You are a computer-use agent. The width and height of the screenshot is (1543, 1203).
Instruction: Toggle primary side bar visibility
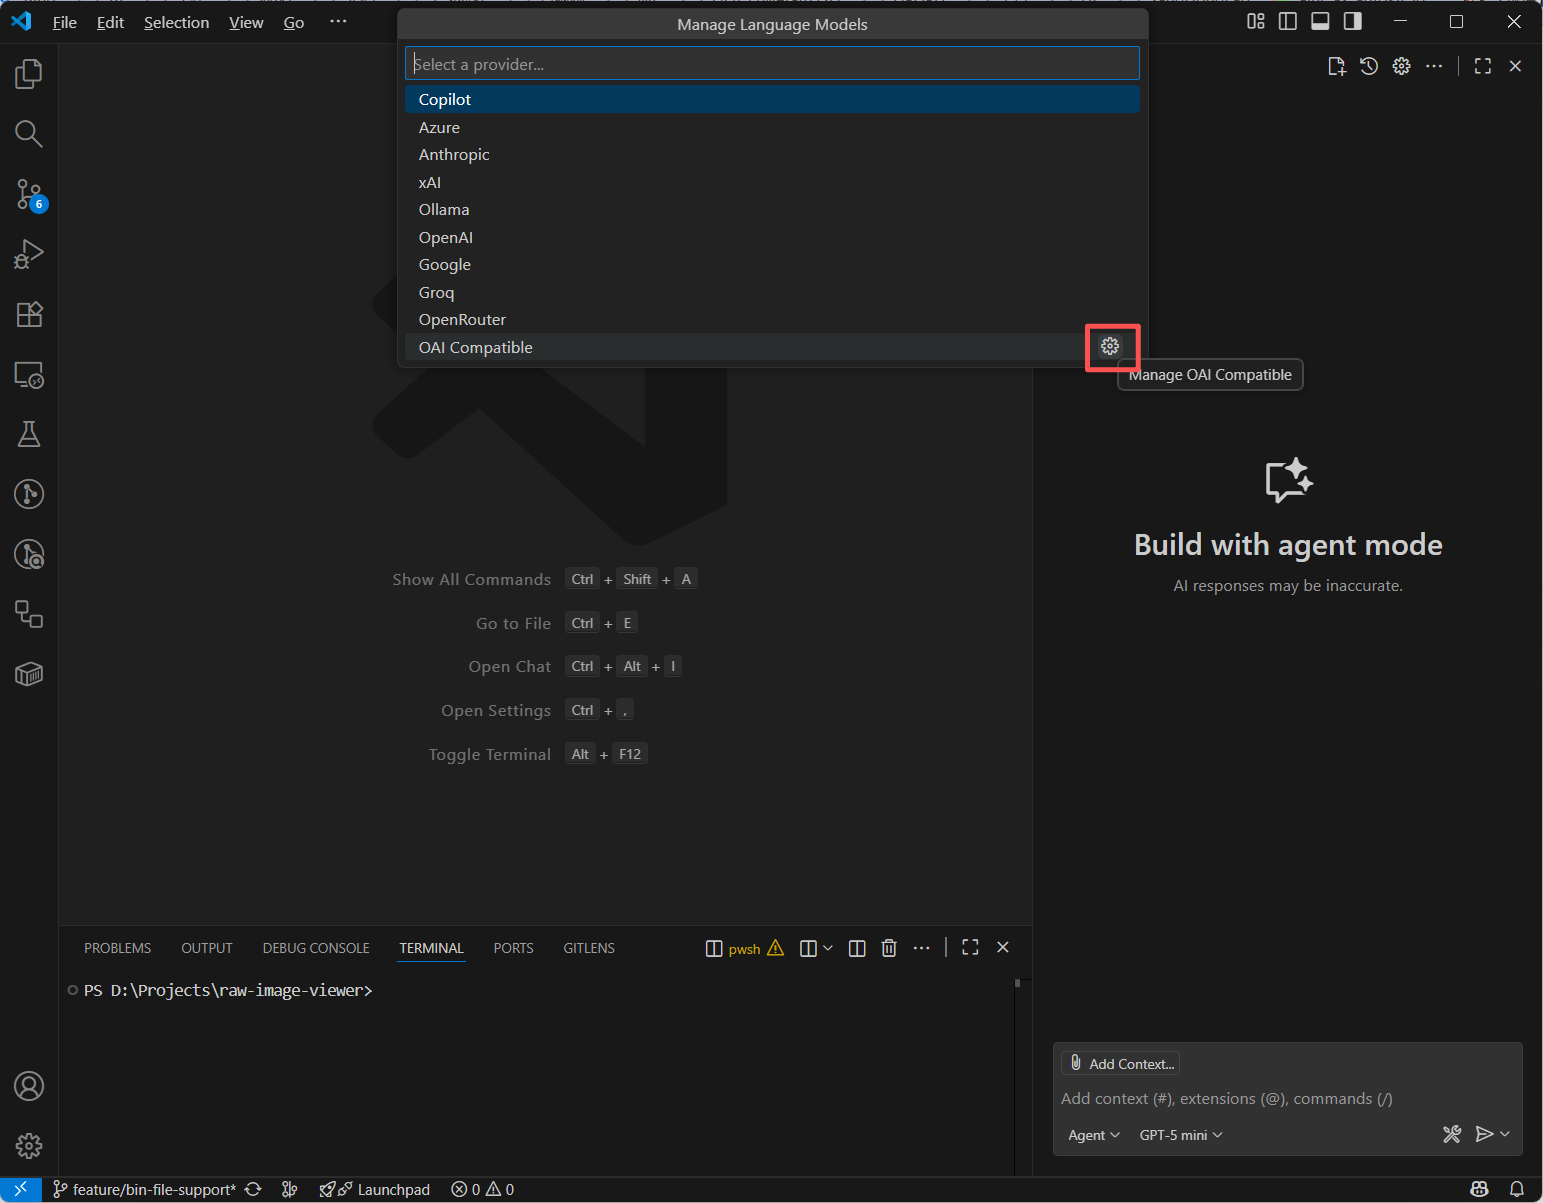point(1288,21)
